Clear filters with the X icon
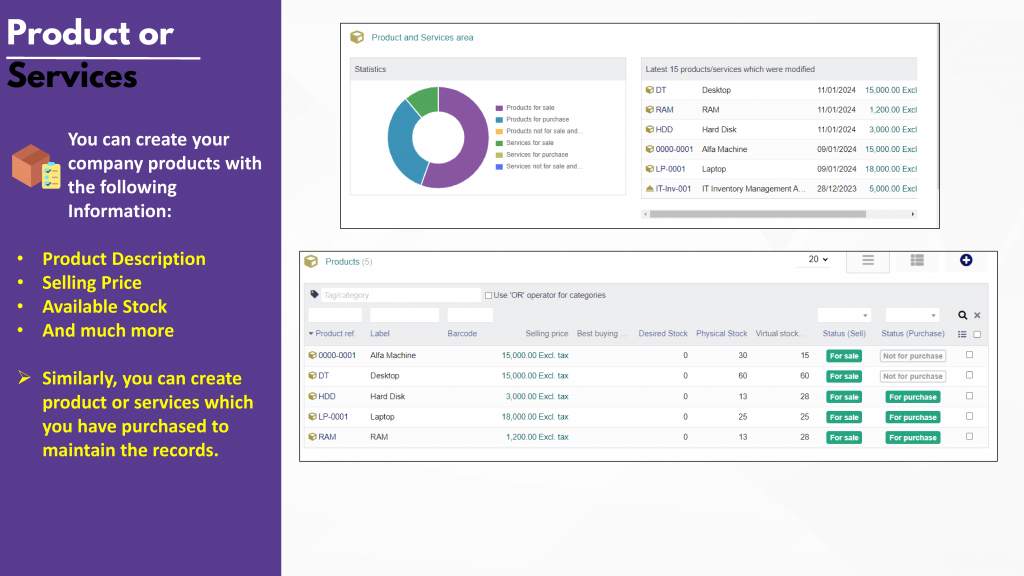The height and width of the screenshot is (576, 1024). [977, 315]
